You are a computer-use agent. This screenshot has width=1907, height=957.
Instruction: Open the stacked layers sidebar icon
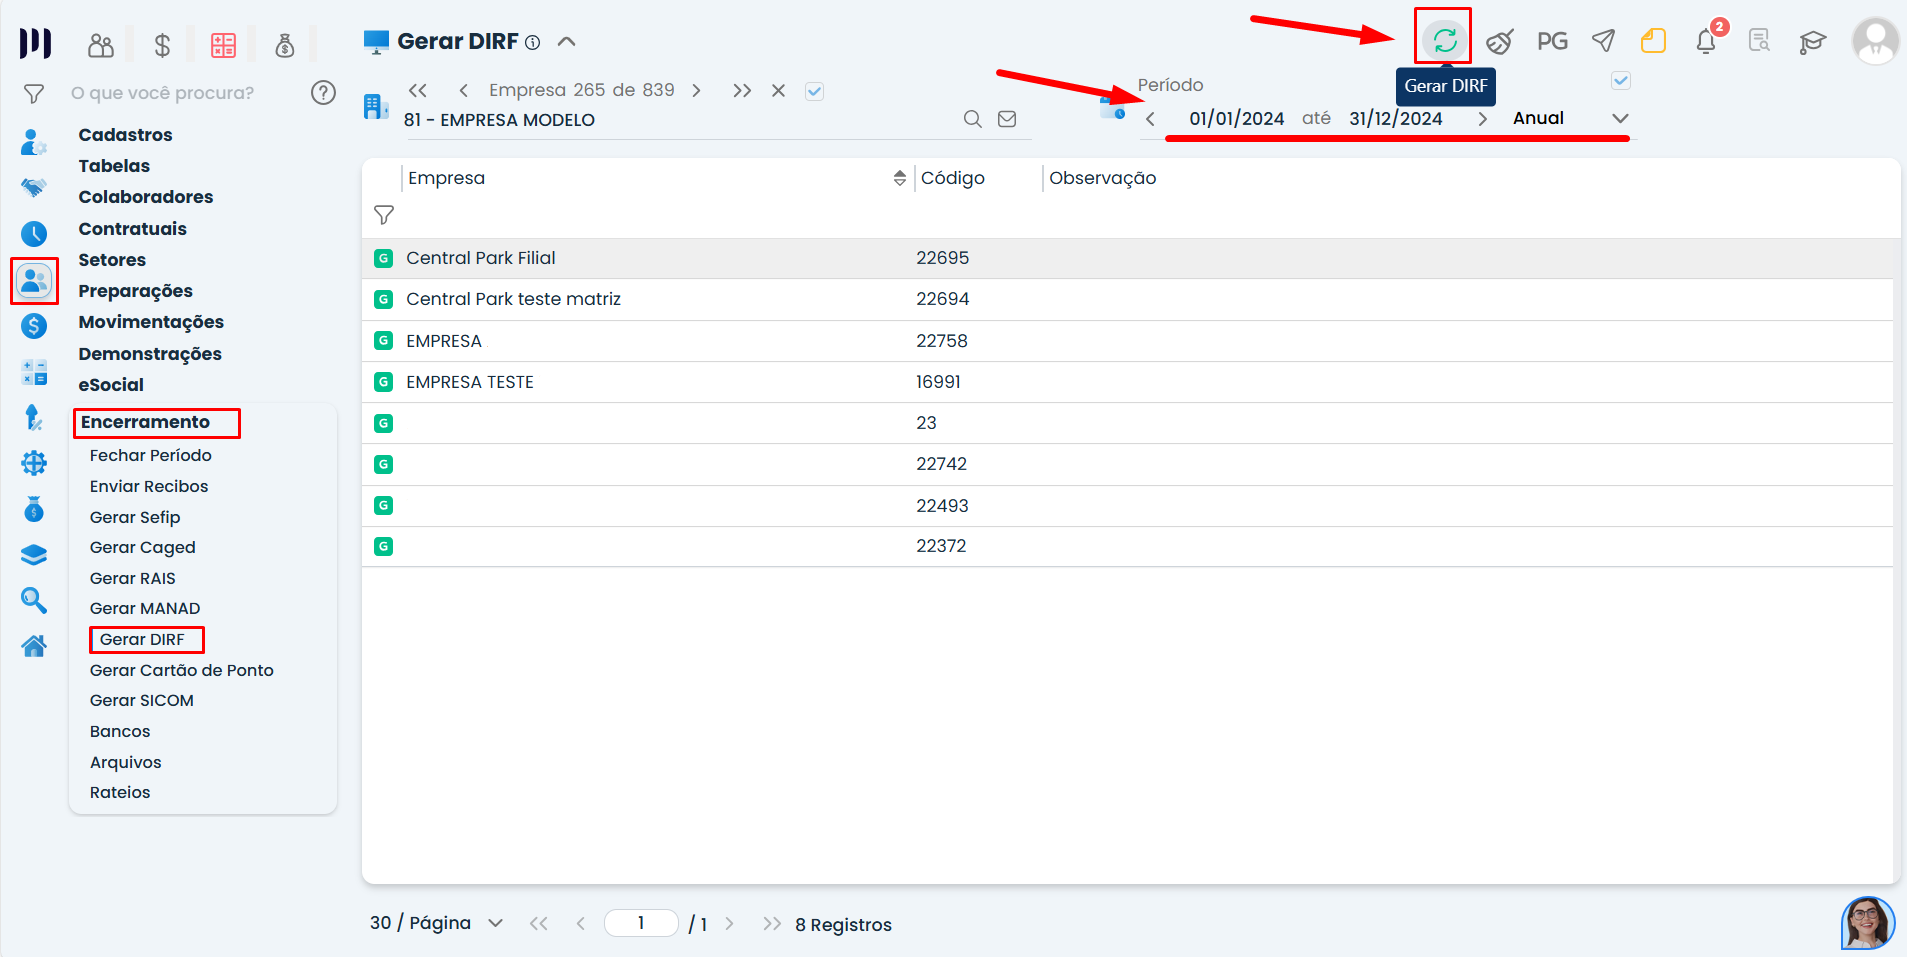34,555
